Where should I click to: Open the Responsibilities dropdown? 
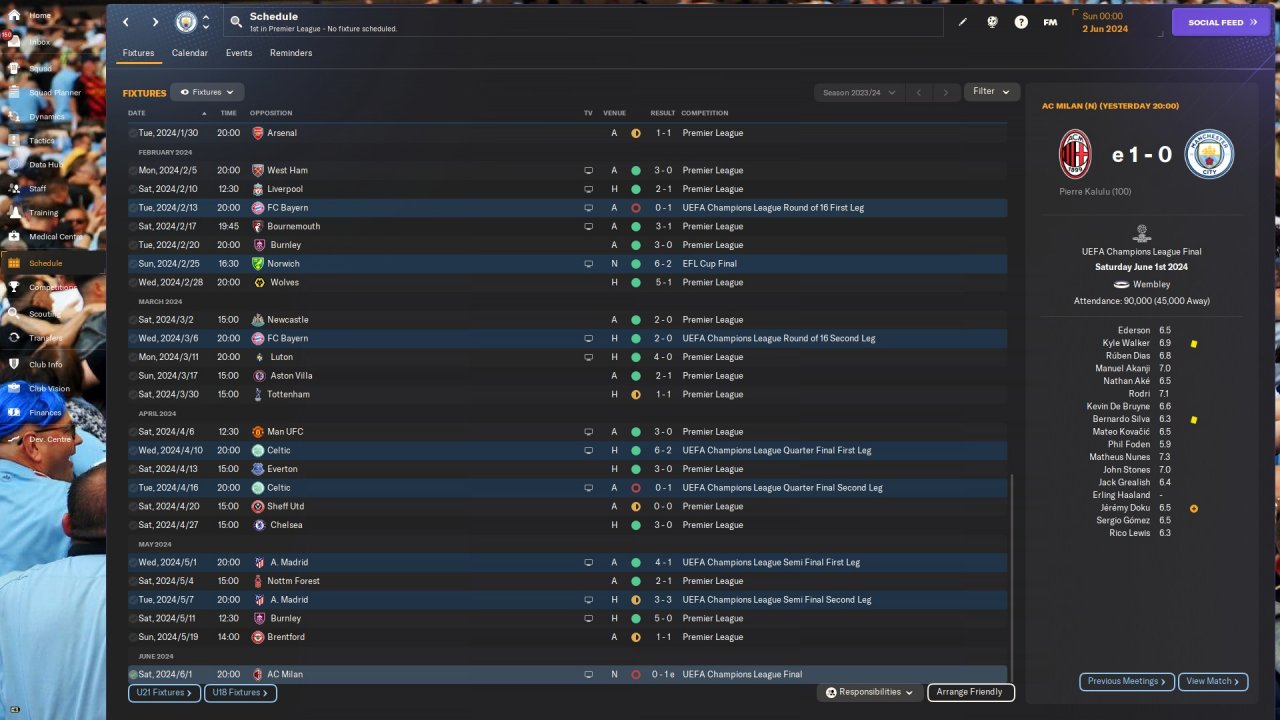coord(869,692)
